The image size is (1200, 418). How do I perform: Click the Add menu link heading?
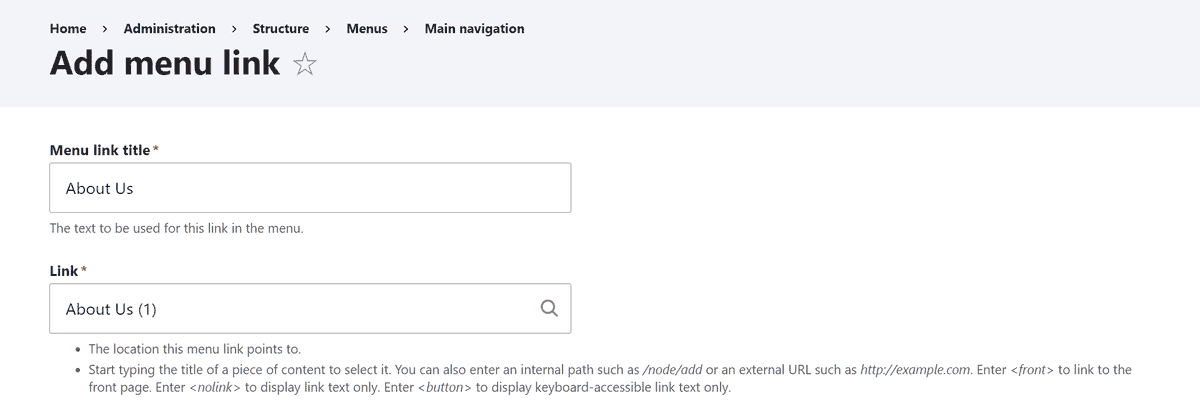pyautogui.click(x=165, y=64)
